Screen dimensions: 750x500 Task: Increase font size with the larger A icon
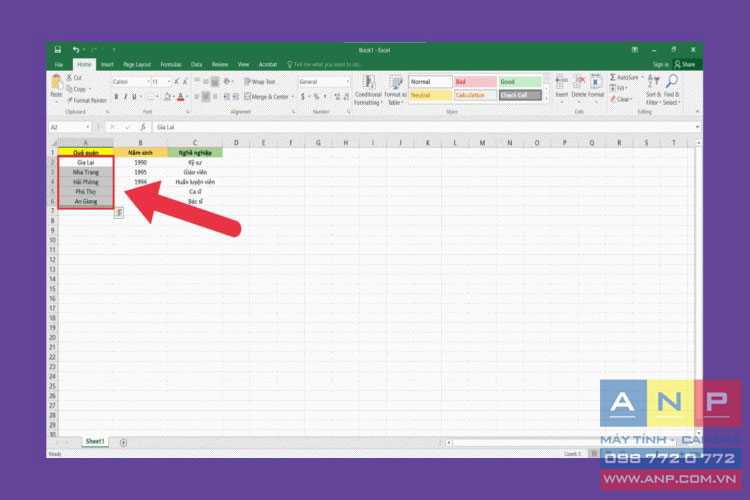tap(176, 82)
